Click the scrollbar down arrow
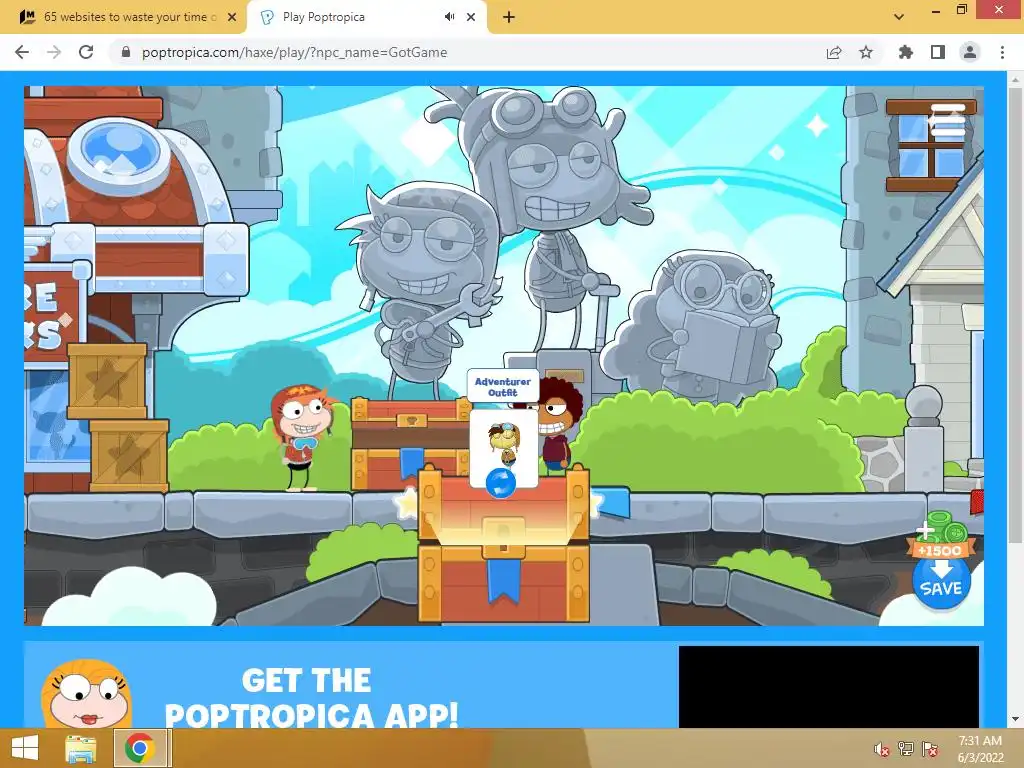The image size is (1024, 768). 1015,720
